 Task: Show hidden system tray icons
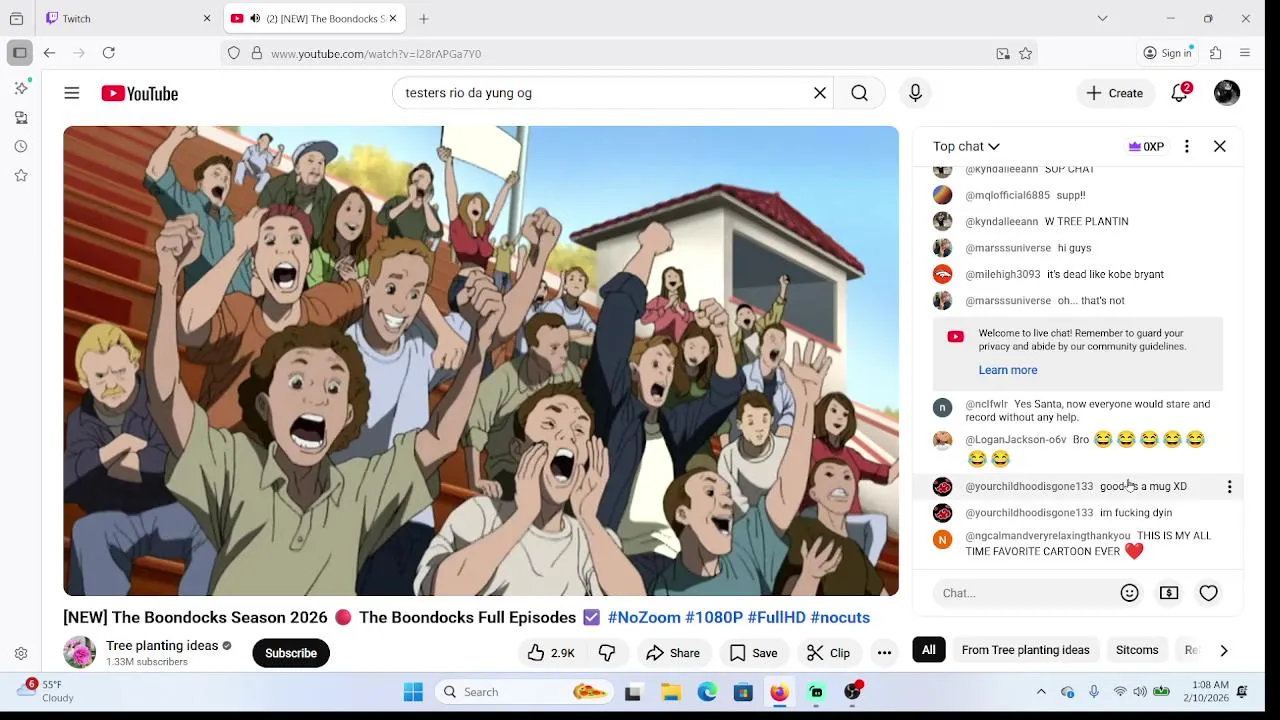tap(1041, 692)
